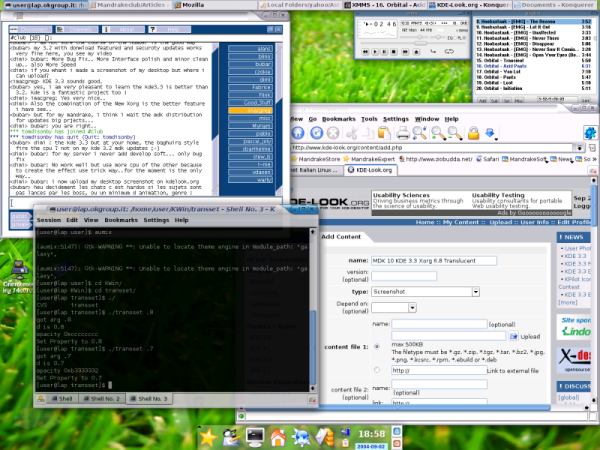Screen dimensions: 600x450
Task: Open the Depend on dropdown
Action: click(x=412, y=308)
